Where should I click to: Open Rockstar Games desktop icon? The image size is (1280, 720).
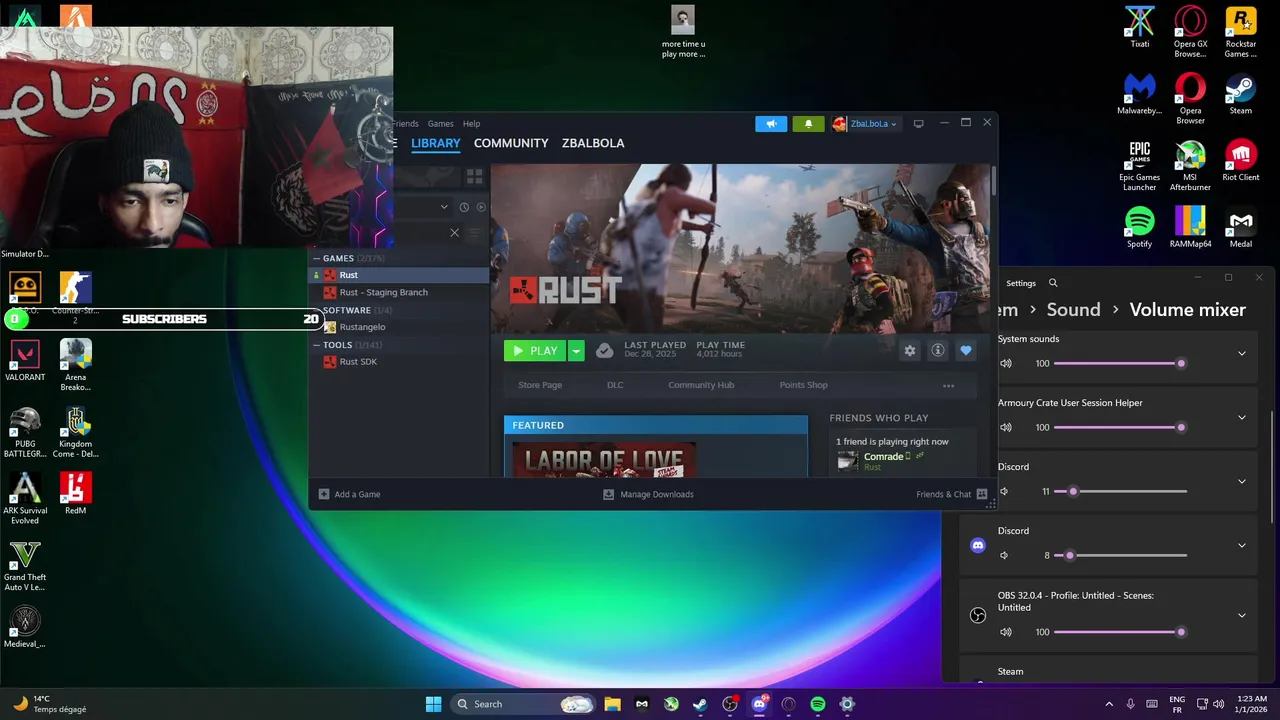(x=1241, y=33)
